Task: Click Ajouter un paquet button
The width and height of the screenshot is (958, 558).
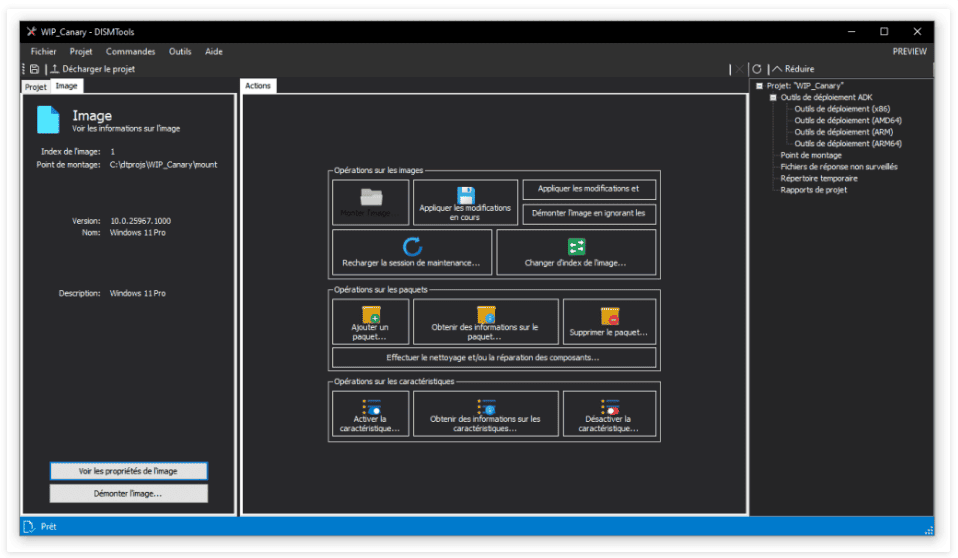Action: click(370, 321)
